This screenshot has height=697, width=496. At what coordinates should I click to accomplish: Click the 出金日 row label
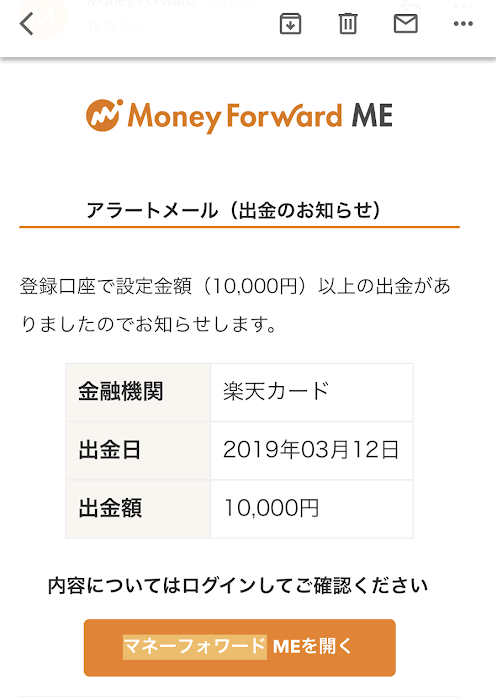[109, 450]
